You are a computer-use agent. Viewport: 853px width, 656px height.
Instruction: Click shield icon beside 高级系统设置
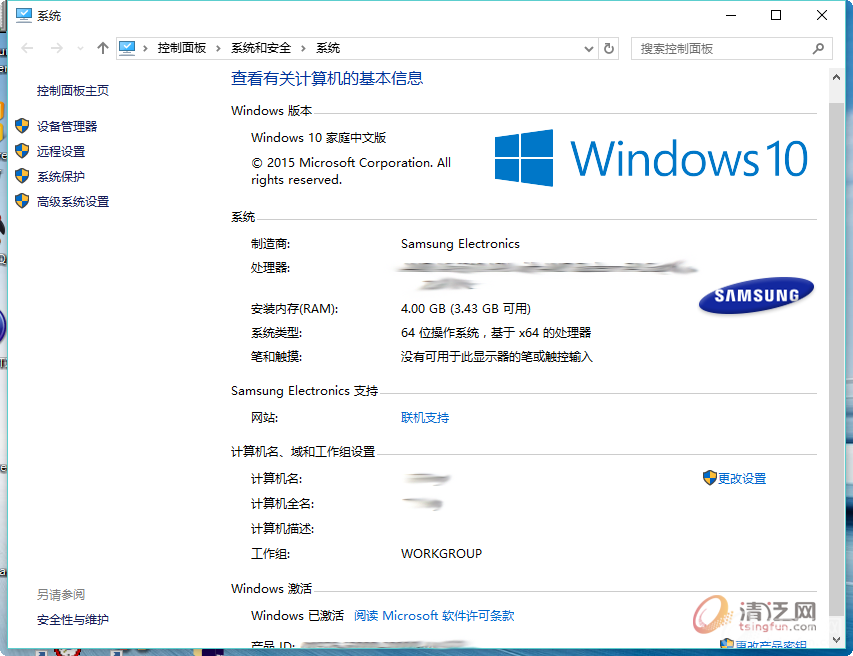22,201
